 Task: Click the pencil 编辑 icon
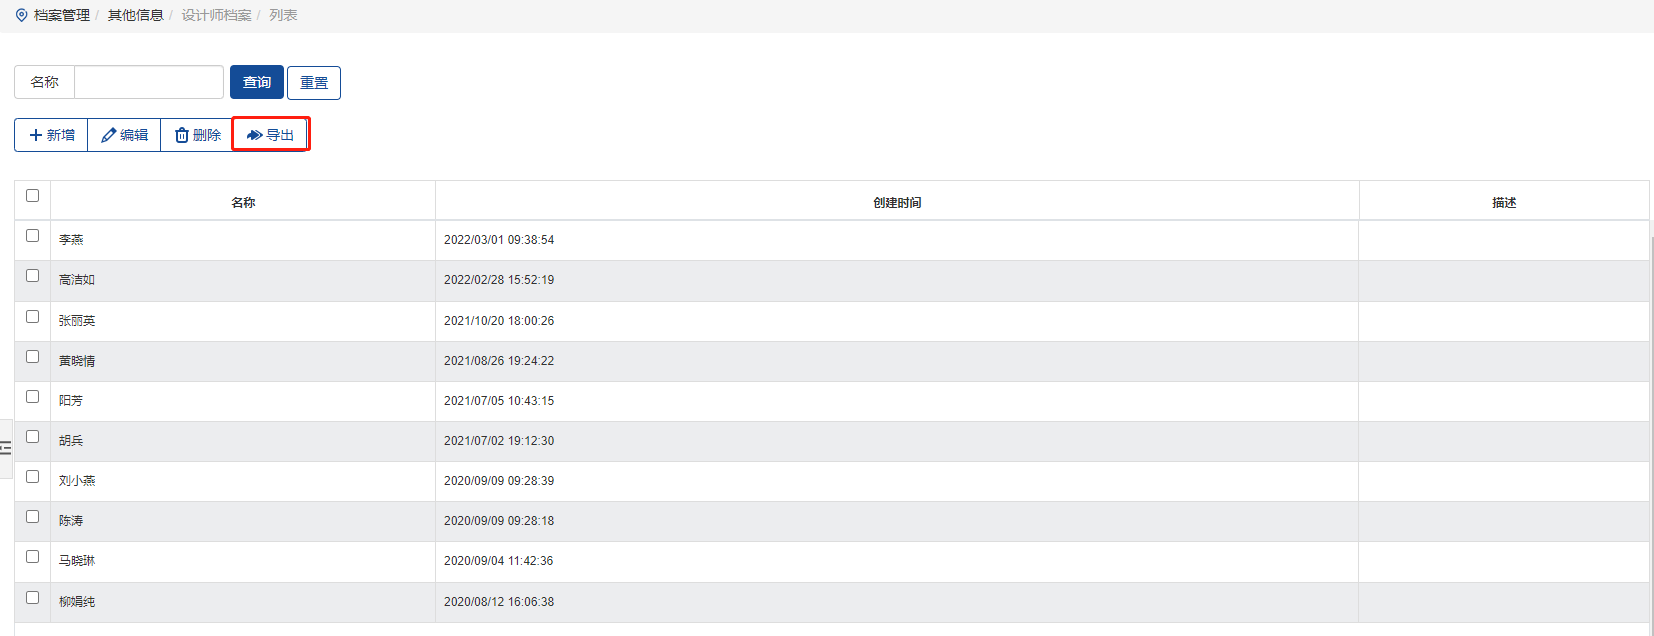[x=108, y=135]
